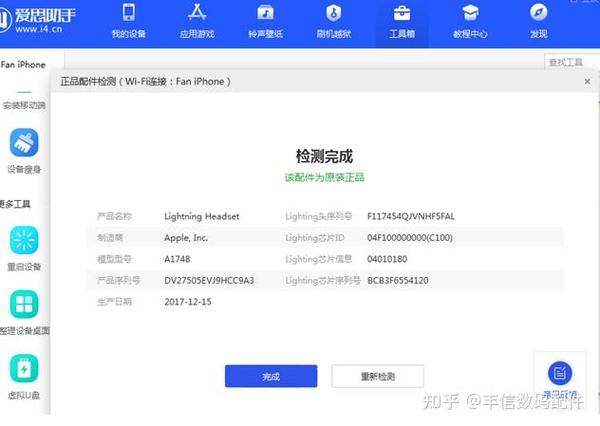600x426 pixels.
Task: Click the 制造商 field label
Action: pyautogui.click(x=110, y=238)
